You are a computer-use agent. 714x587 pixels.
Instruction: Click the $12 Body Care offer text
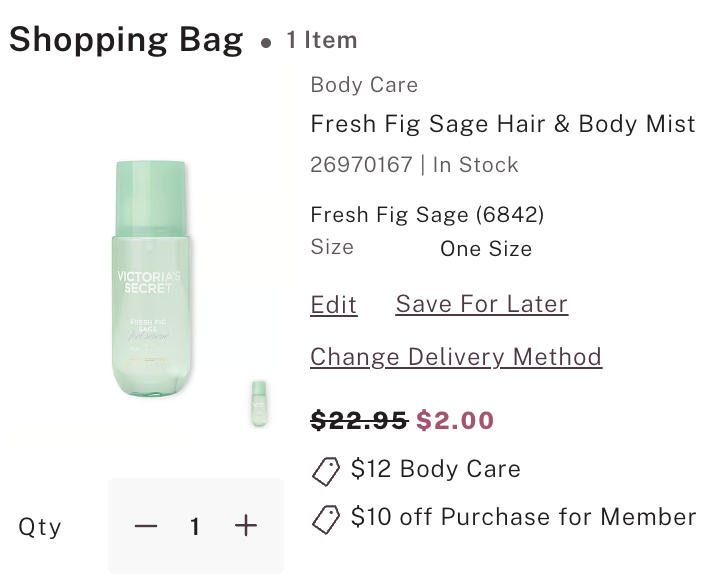coord(435,469)
